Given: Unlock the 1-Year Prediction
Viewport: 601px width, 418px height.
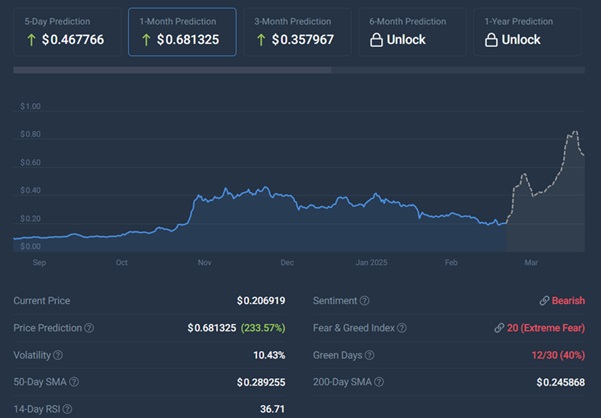Looking at the screenshot, I should tap(527, 32).
